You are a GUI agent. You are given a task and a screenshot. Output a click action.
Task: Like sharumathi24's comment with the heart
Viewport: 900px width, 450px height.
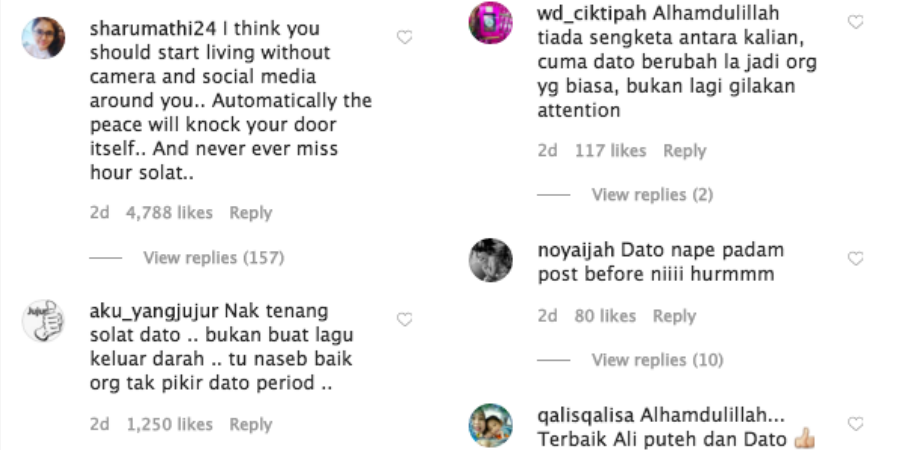coord(405,38)
